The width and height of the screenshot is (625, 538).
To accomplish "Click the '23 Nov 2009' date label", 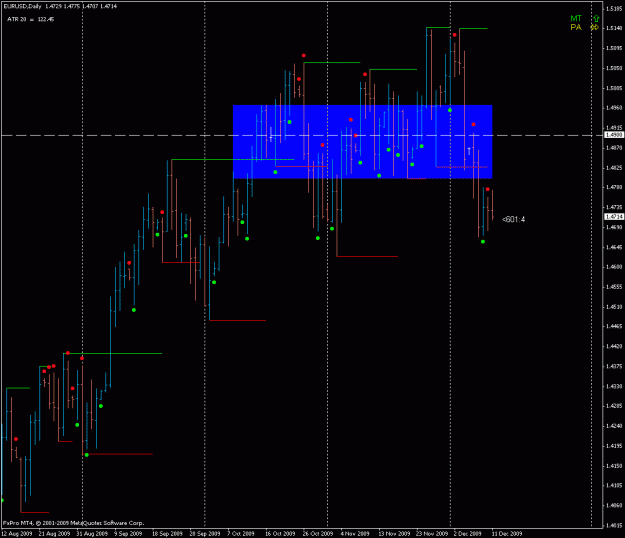I will [x=432, y=534].
